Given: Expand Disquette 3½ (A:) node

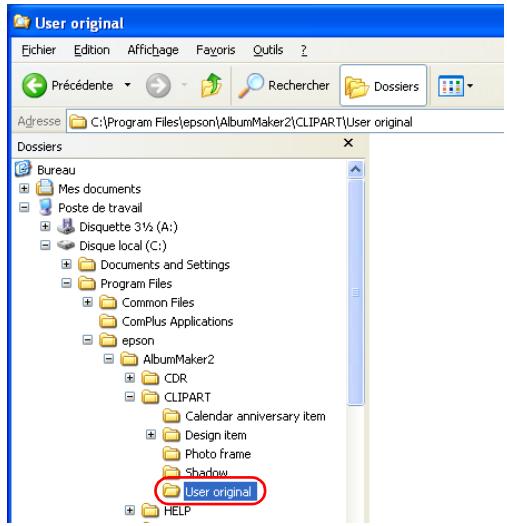Looking at the screenshot, I should 45,226.
